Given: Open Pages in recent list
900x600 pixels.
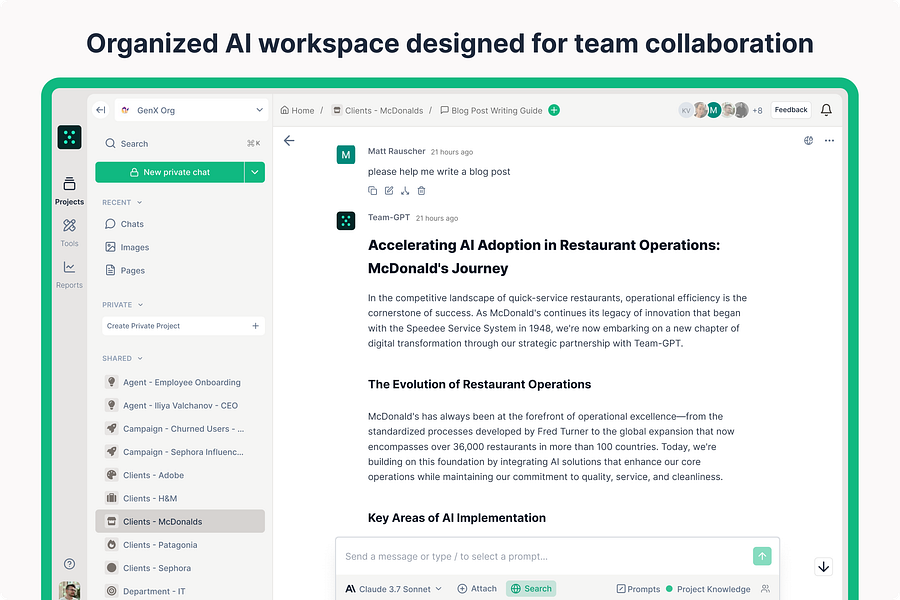Looking at the screenshot, I should (125, 270).
